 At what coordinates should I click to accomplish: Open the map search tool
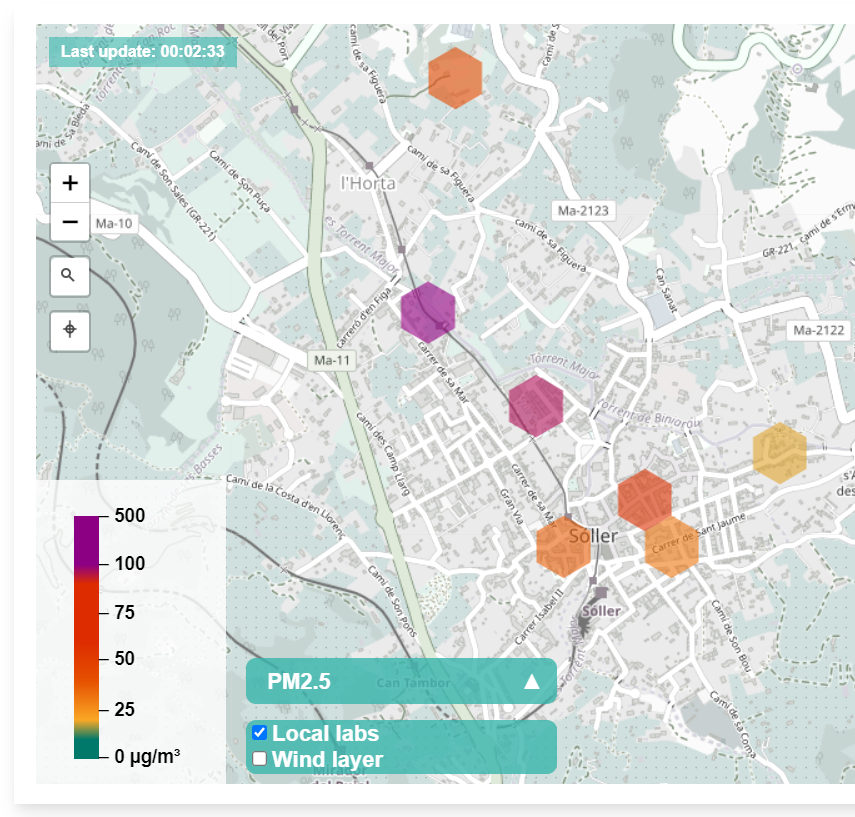point(70,275)
